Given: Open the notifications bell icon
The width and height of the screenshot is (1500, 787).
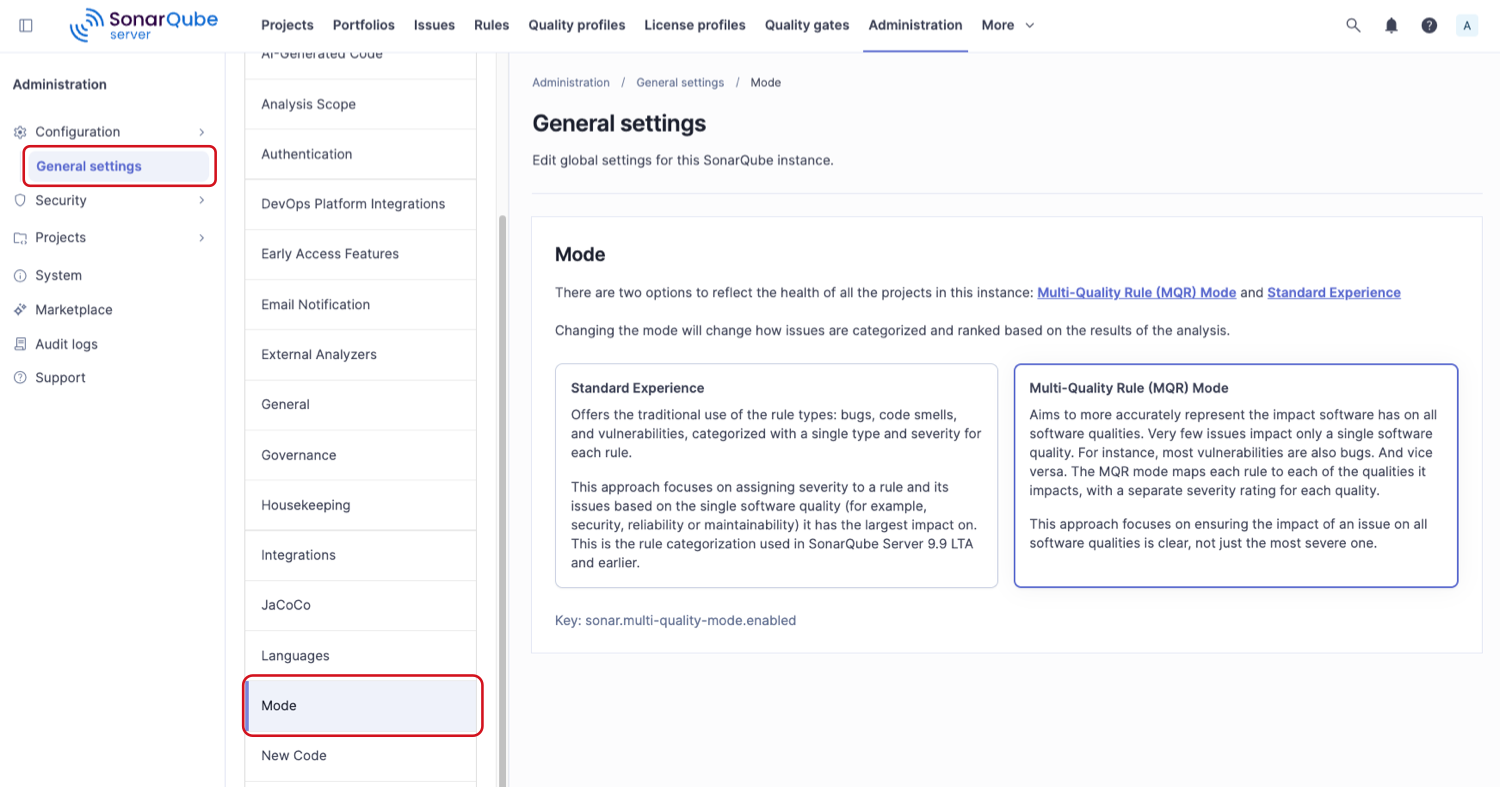Looking at the screenshot, I should [x=1391, y=25].
